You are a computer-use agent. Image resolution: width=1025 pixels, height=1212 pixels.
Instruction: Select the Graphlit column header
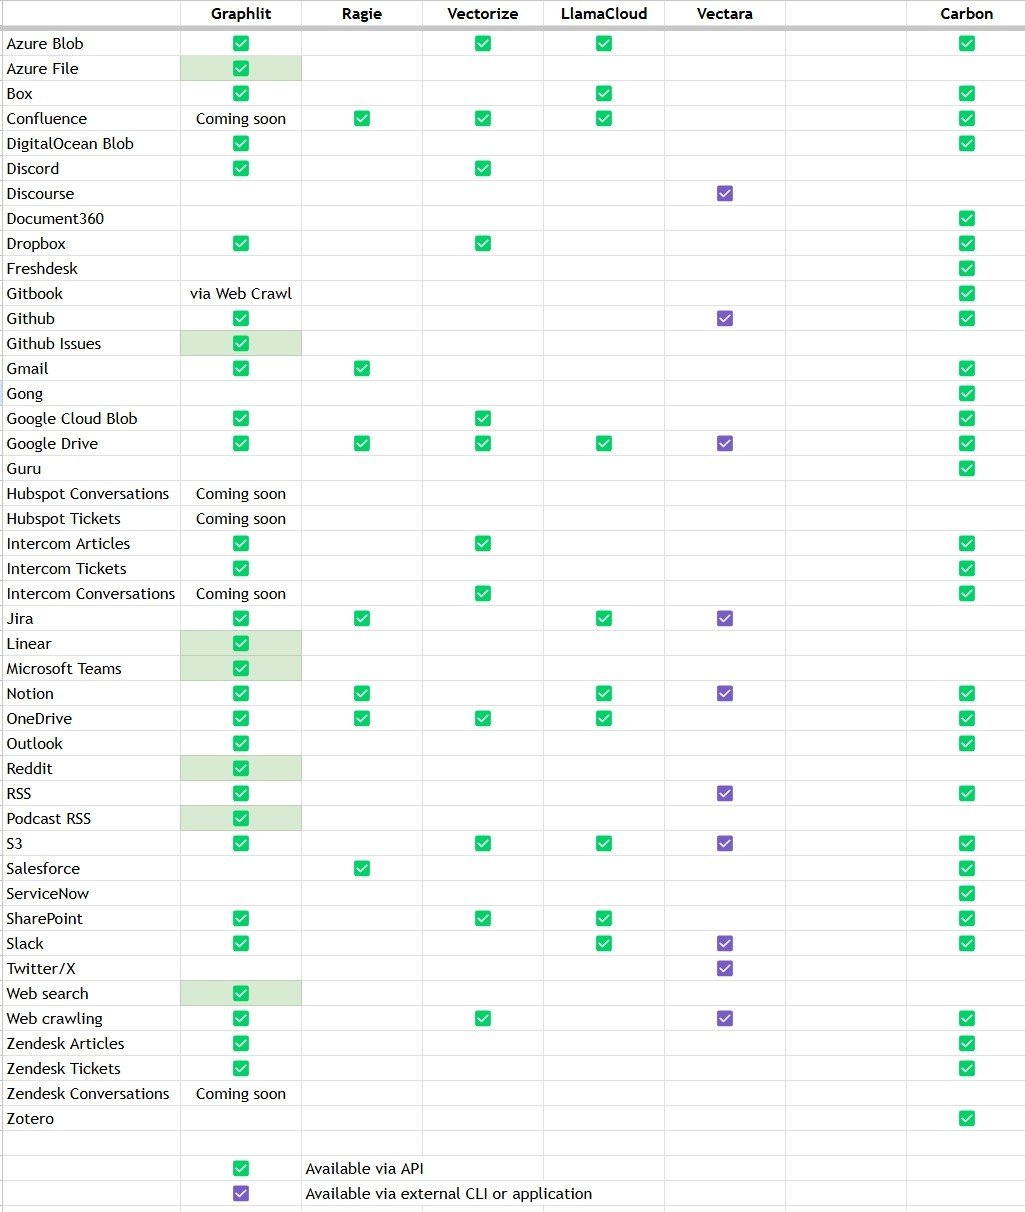click(x=241, y=14)
